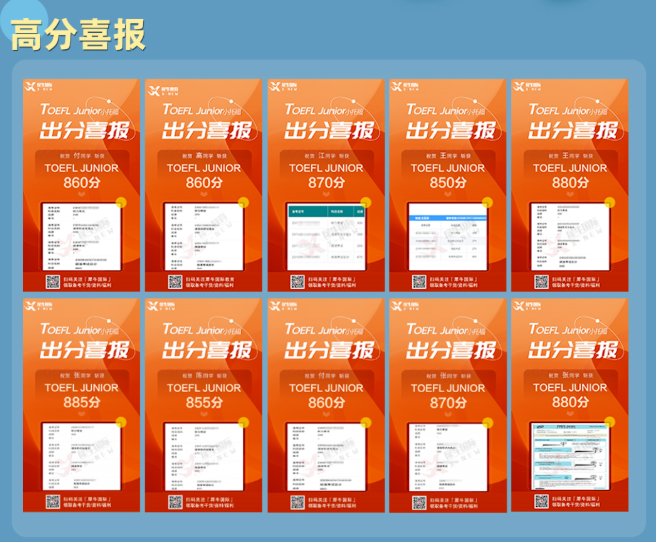Viewport: 656px width, 542px height.
Task: Click the logo atop the 855分 poster
Action: point(161,306)
